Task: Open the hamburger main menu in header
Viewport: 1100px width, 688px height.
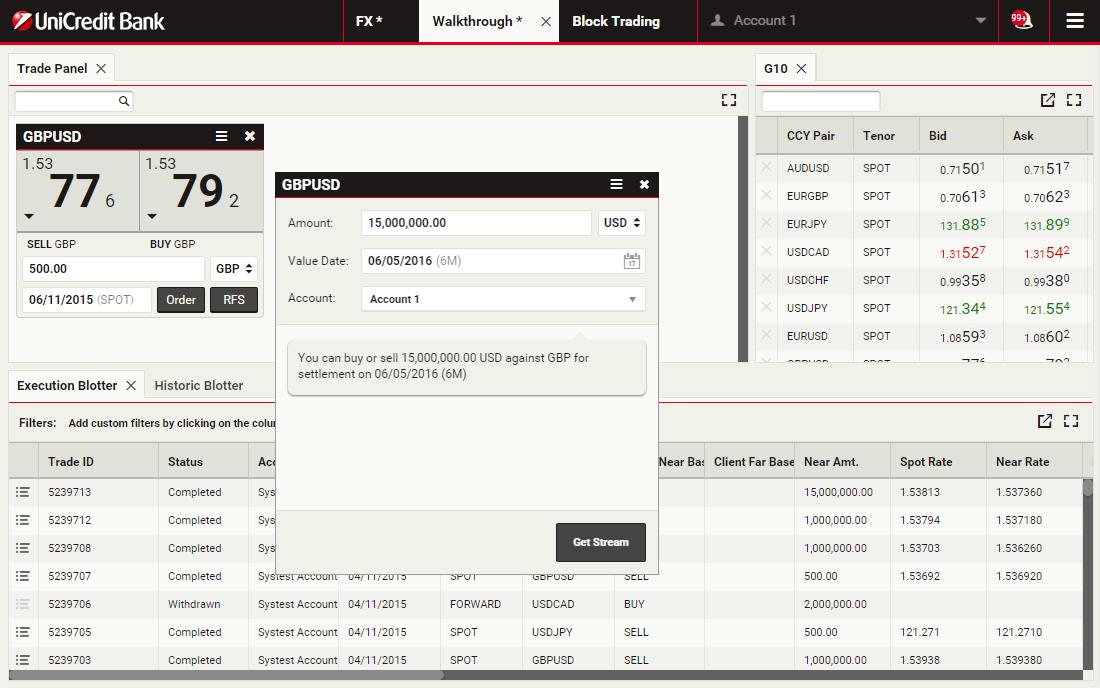Action: point(1074,21)
